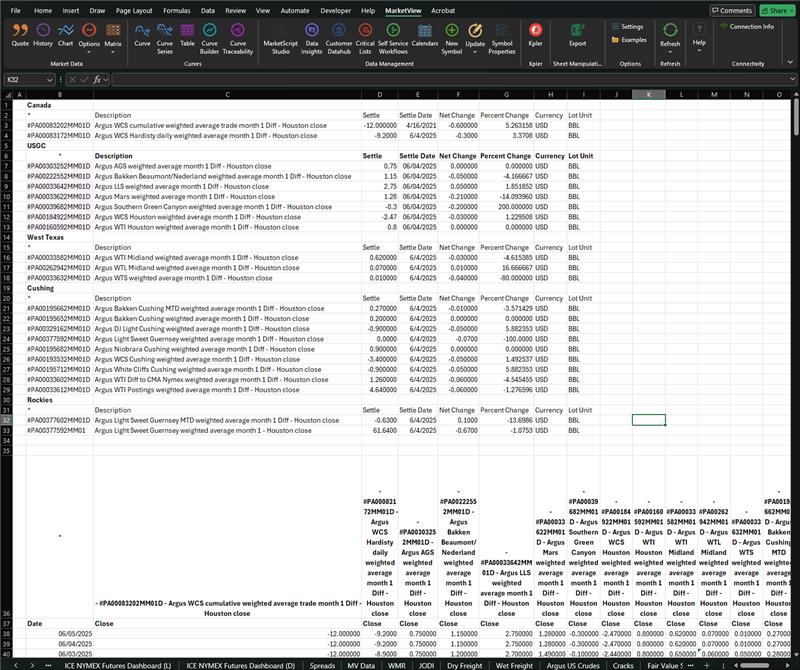The height and width of the screenshot is (670, 800).
Task: Select row 32 header
Action: (7, 420)
